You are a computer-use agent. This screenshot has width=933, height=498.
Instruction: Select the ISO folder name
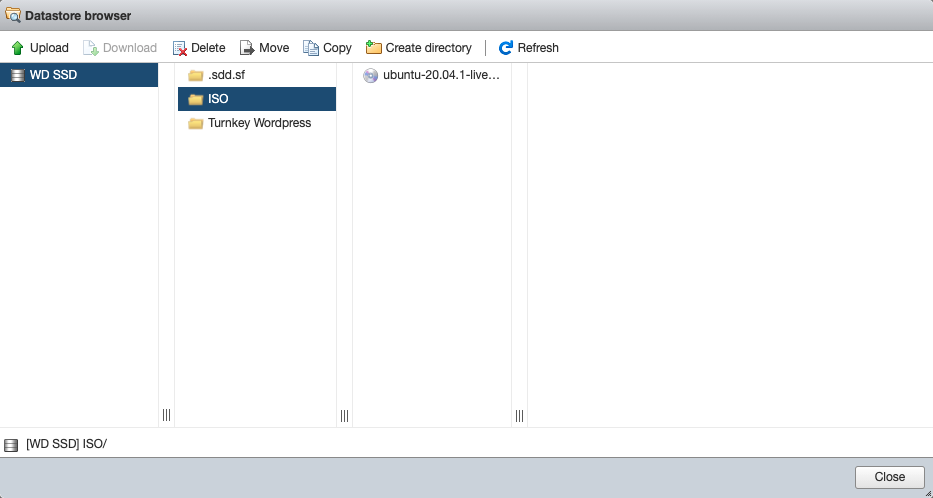[218, 99]
